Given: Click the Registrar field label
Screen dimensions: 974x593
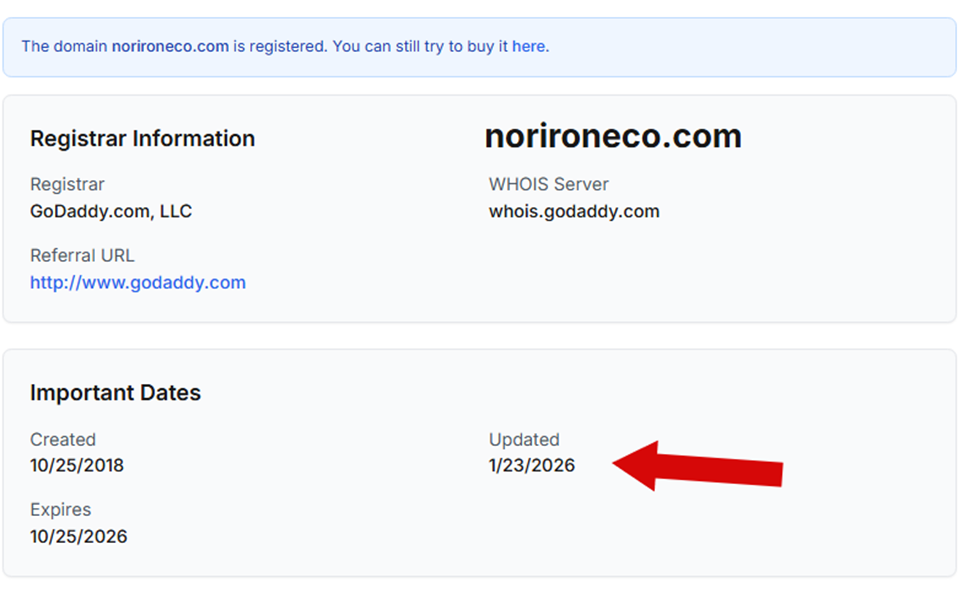Looking at the screenshot, I should pyautogui.click(x=66, y=184).
